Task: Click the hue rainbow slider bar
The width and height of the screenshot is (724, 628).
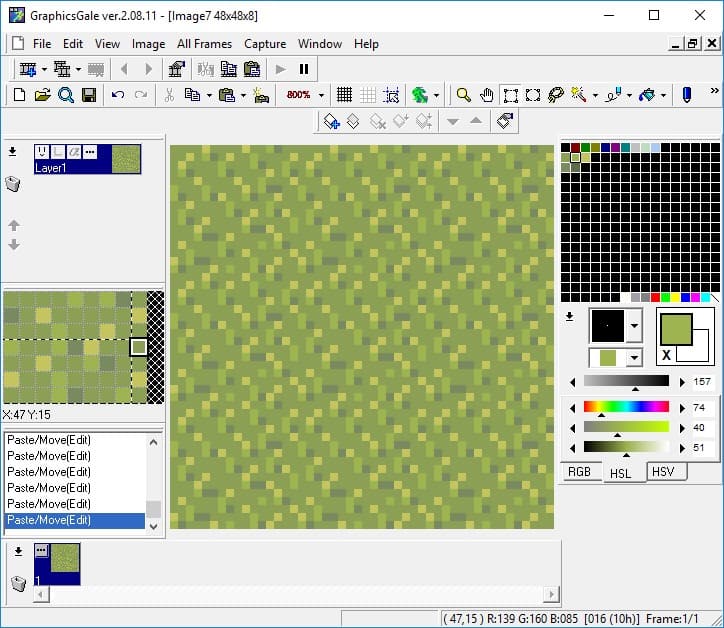Action: click(626, 406)
